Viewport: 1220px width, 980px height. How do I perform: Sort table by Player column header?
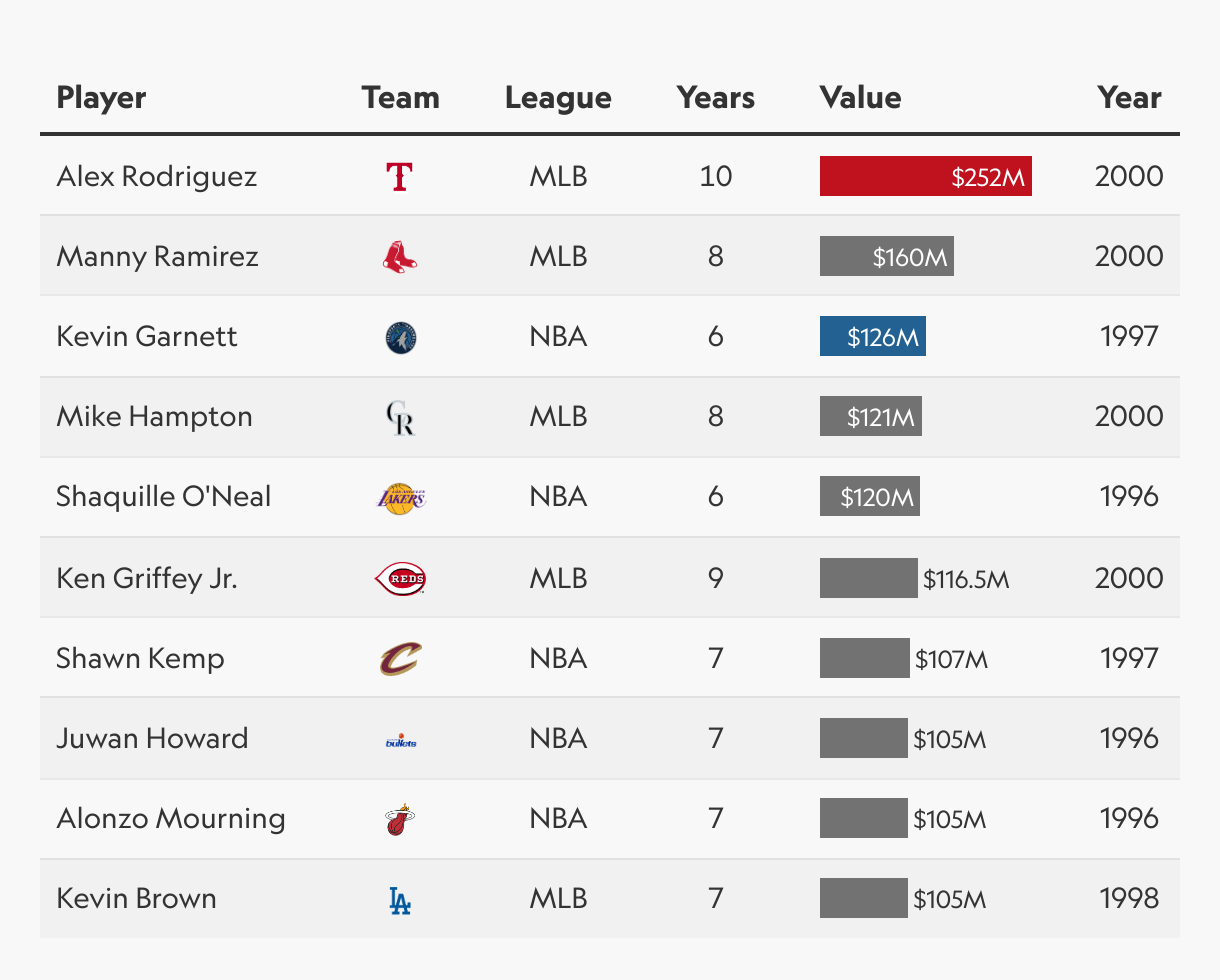(101, 98)
